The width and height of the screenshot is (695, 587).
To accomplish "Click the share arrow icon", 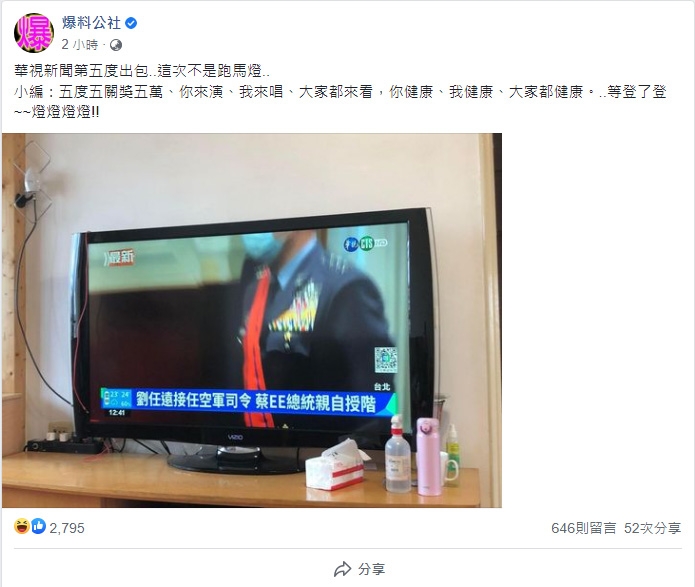I will (x=343, y=569).
